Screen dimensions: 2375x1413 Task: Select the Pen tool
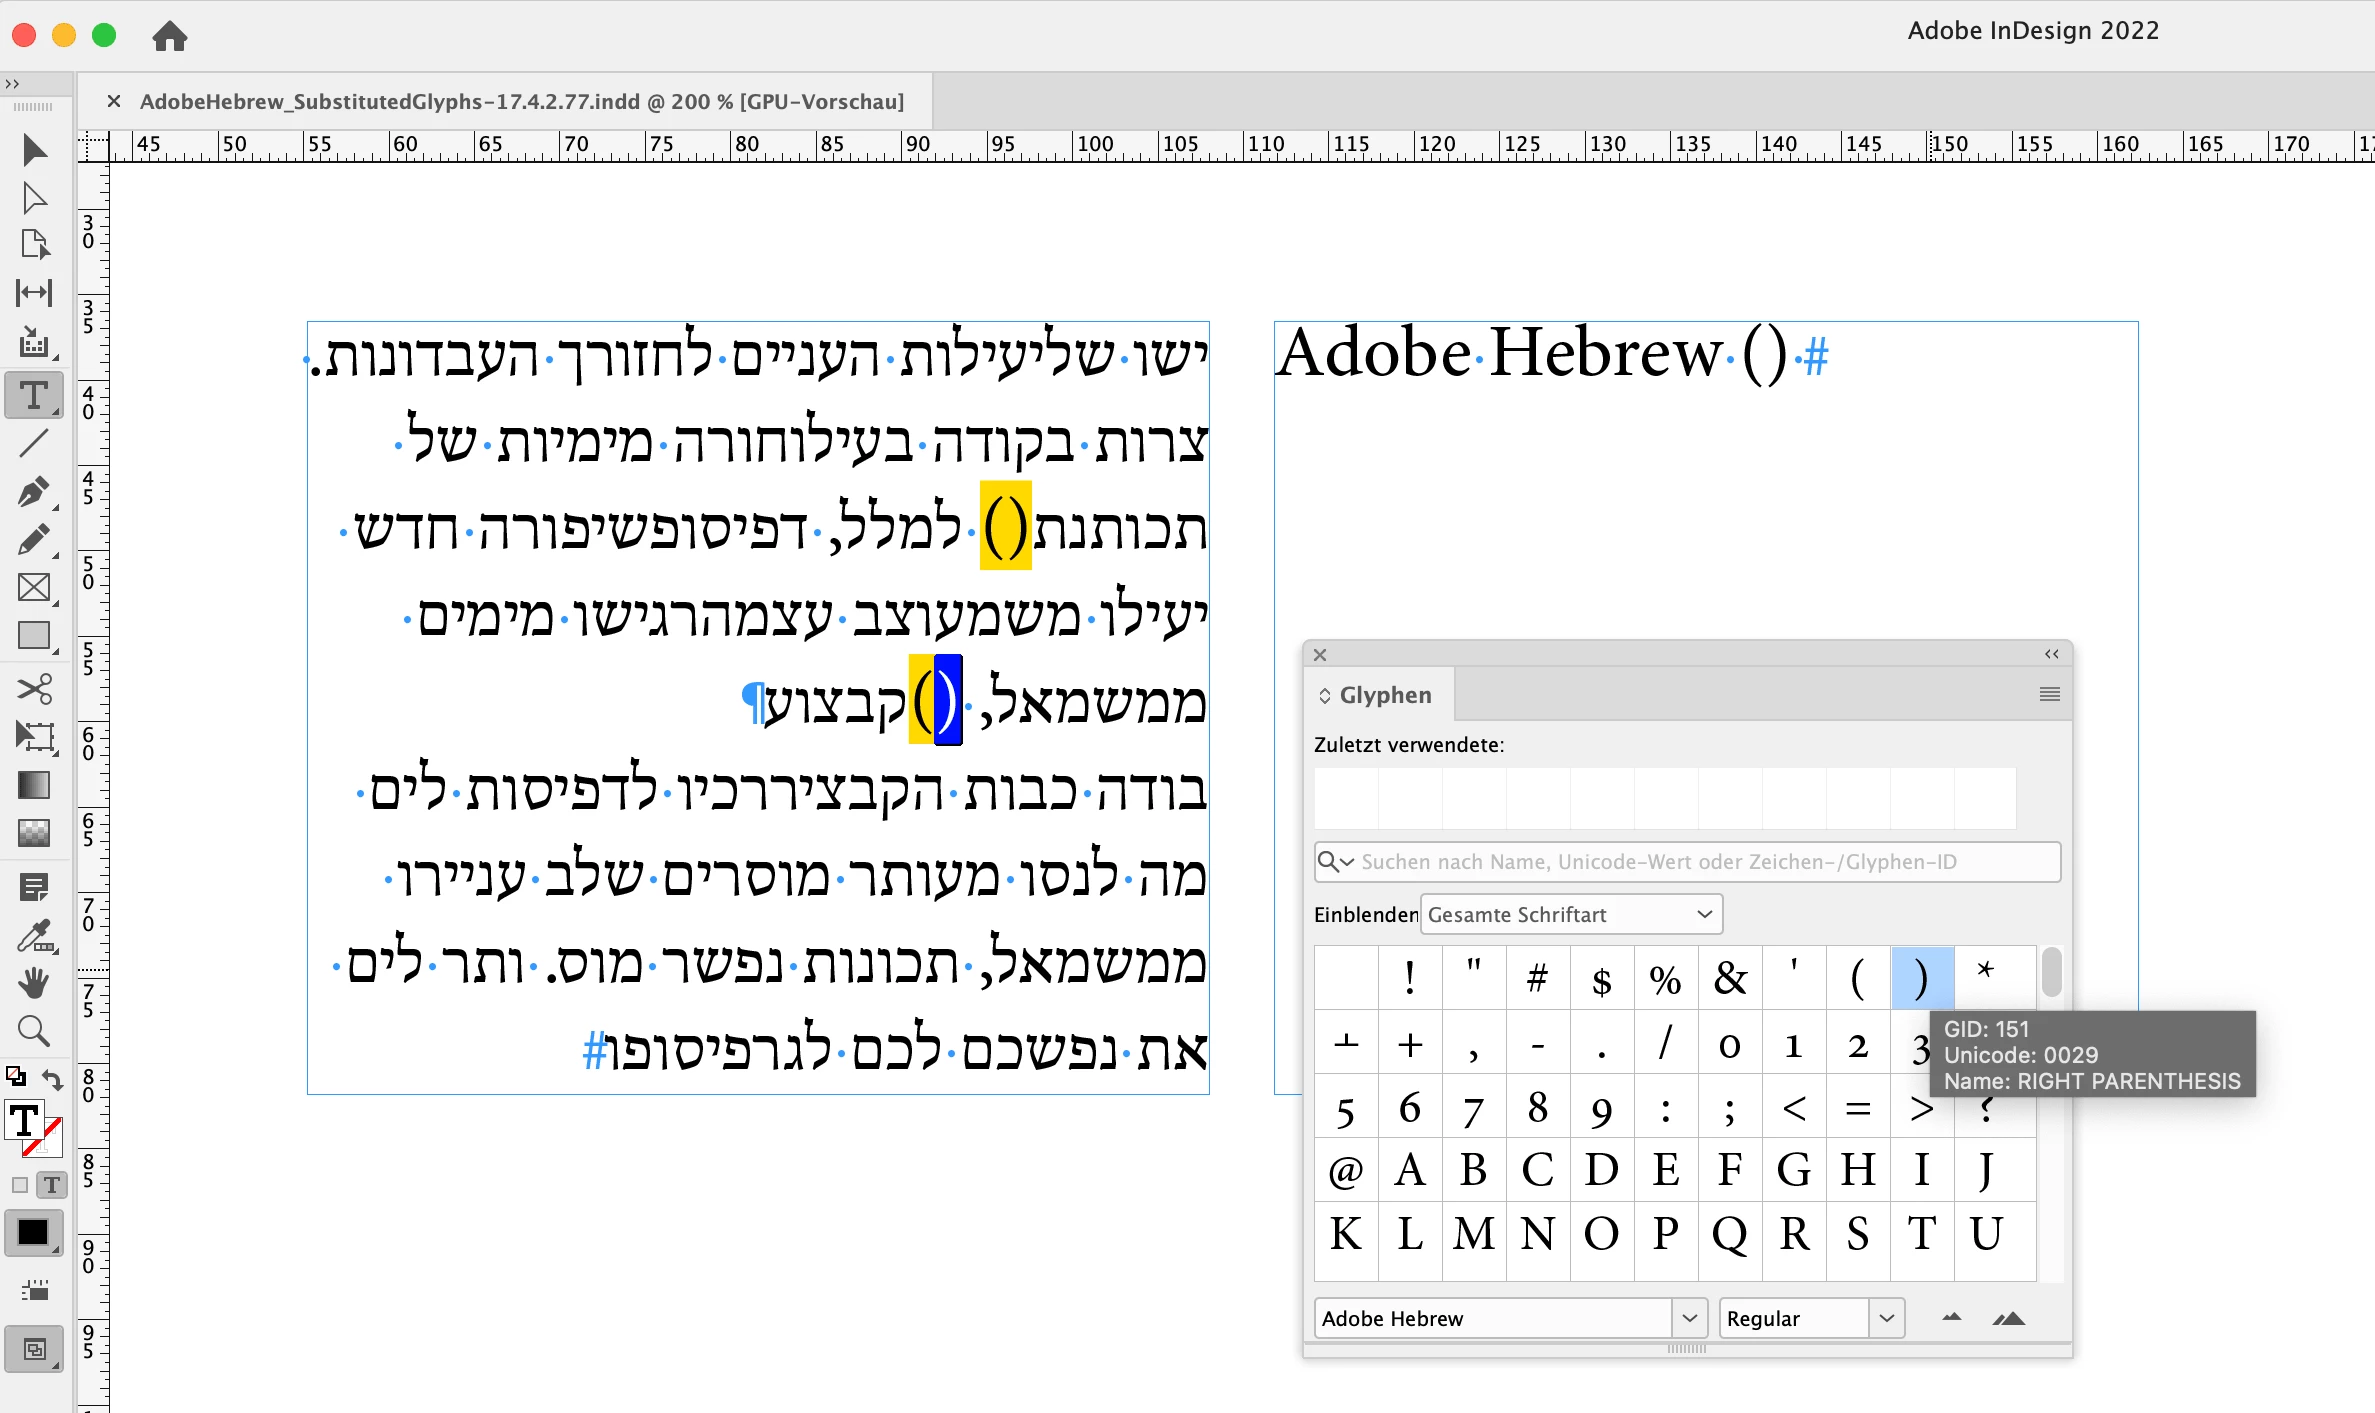click(x=34, y=491)
